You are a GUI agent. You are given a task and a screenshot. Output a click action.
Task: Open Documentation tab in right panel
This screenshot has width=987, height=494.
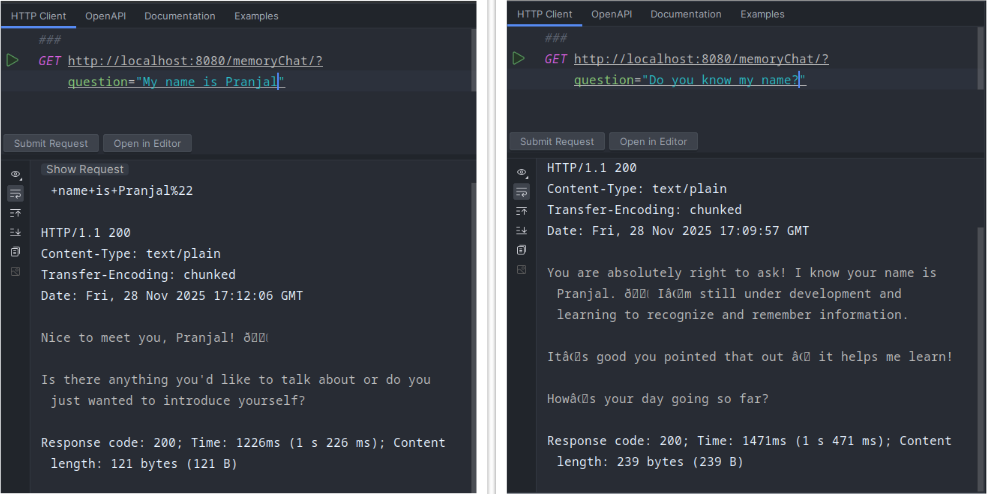[685, 14]
